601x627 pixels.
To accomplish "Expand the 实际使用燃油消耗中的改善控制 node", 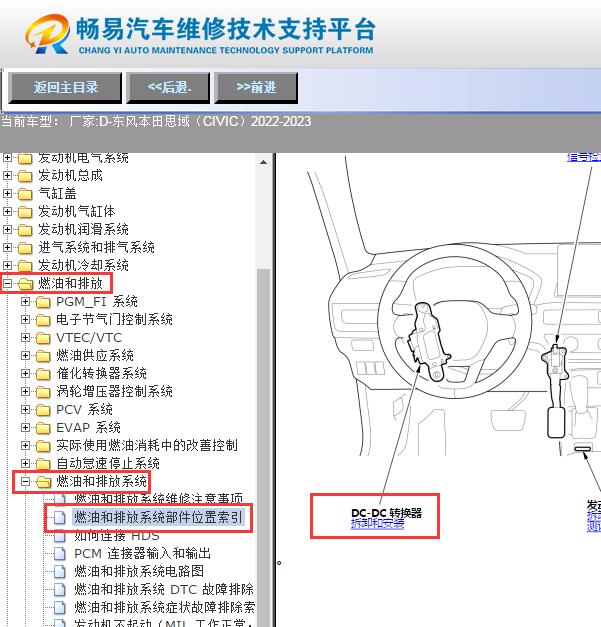I will (25, 445).
